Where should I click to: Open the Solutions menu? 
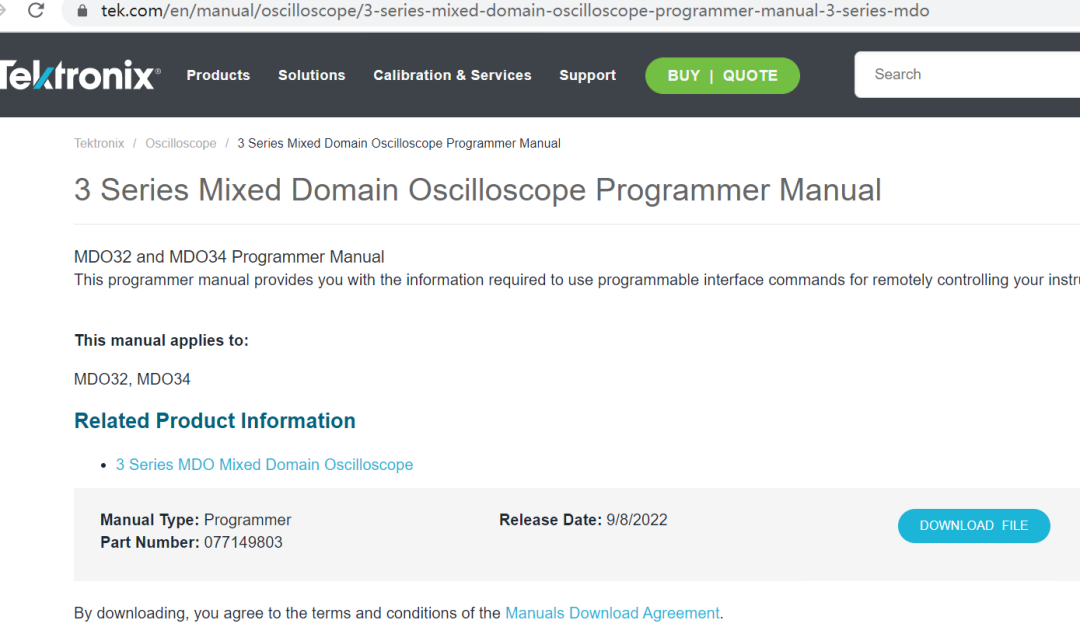coord(311,75)
